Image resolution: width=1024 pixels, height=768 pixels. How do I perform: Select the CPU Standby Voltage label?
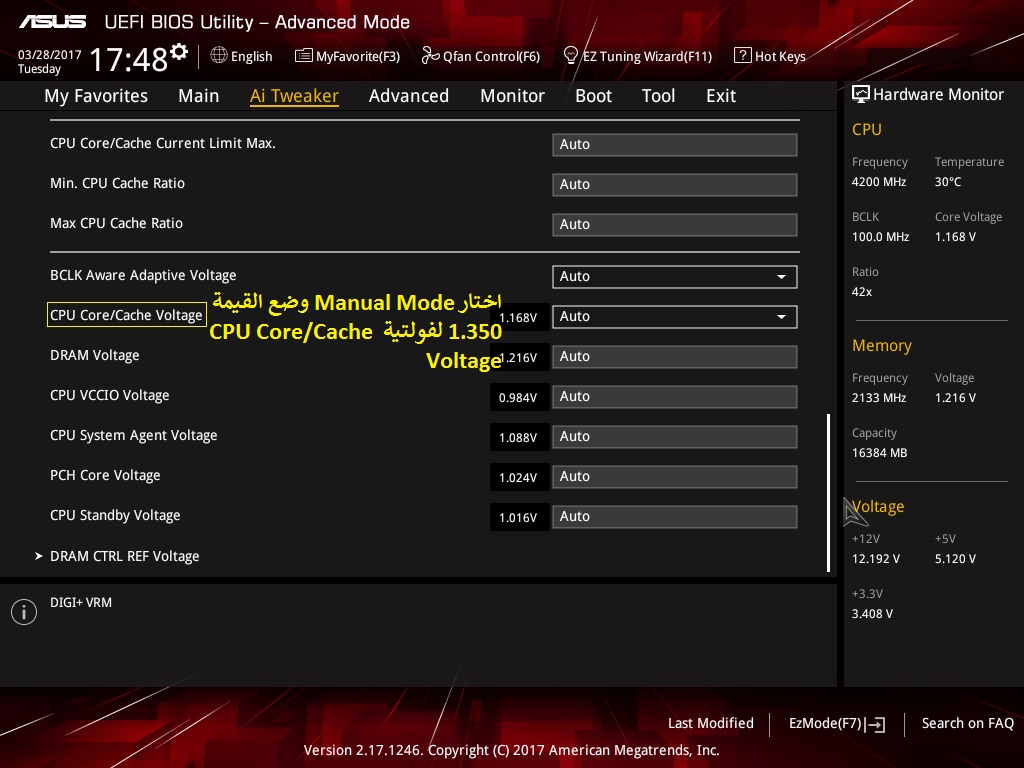[115, 515]
